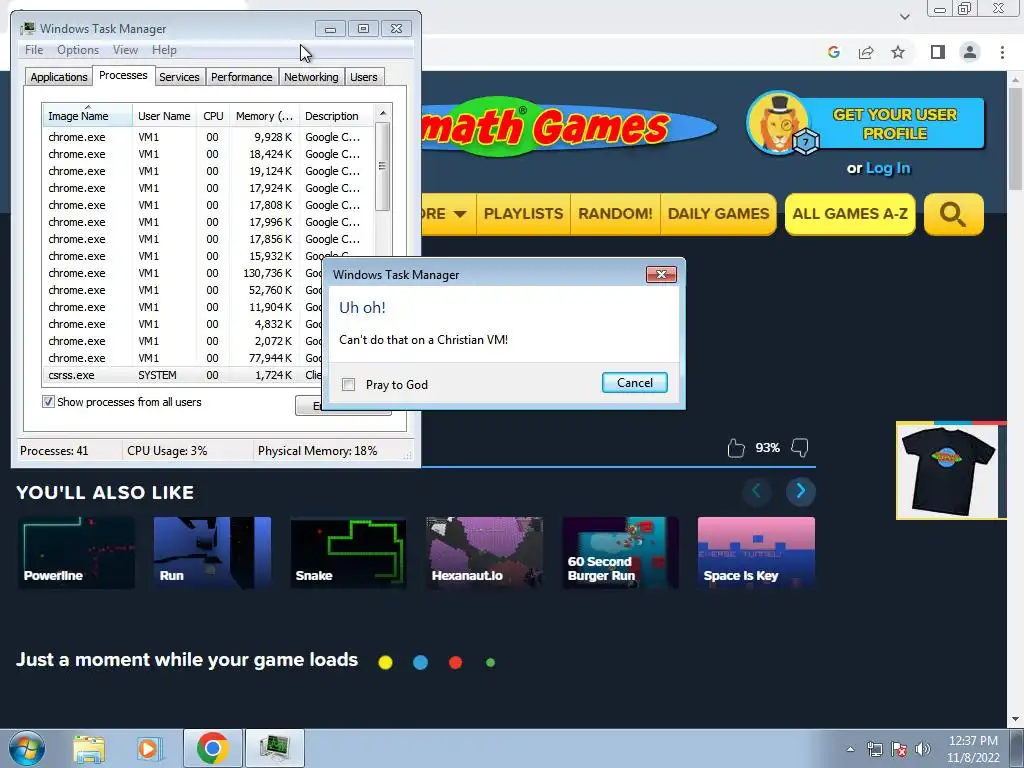Go to previous games with left arrow

pos(756,491)
